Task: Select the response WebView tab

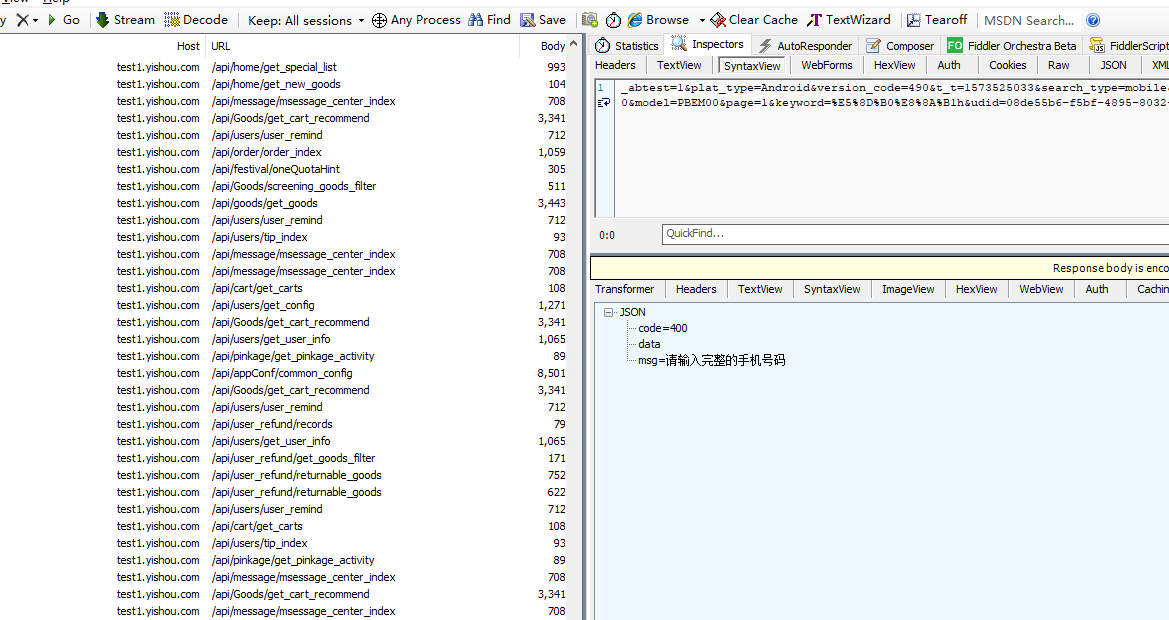Action: click(x=1042, y=289)
